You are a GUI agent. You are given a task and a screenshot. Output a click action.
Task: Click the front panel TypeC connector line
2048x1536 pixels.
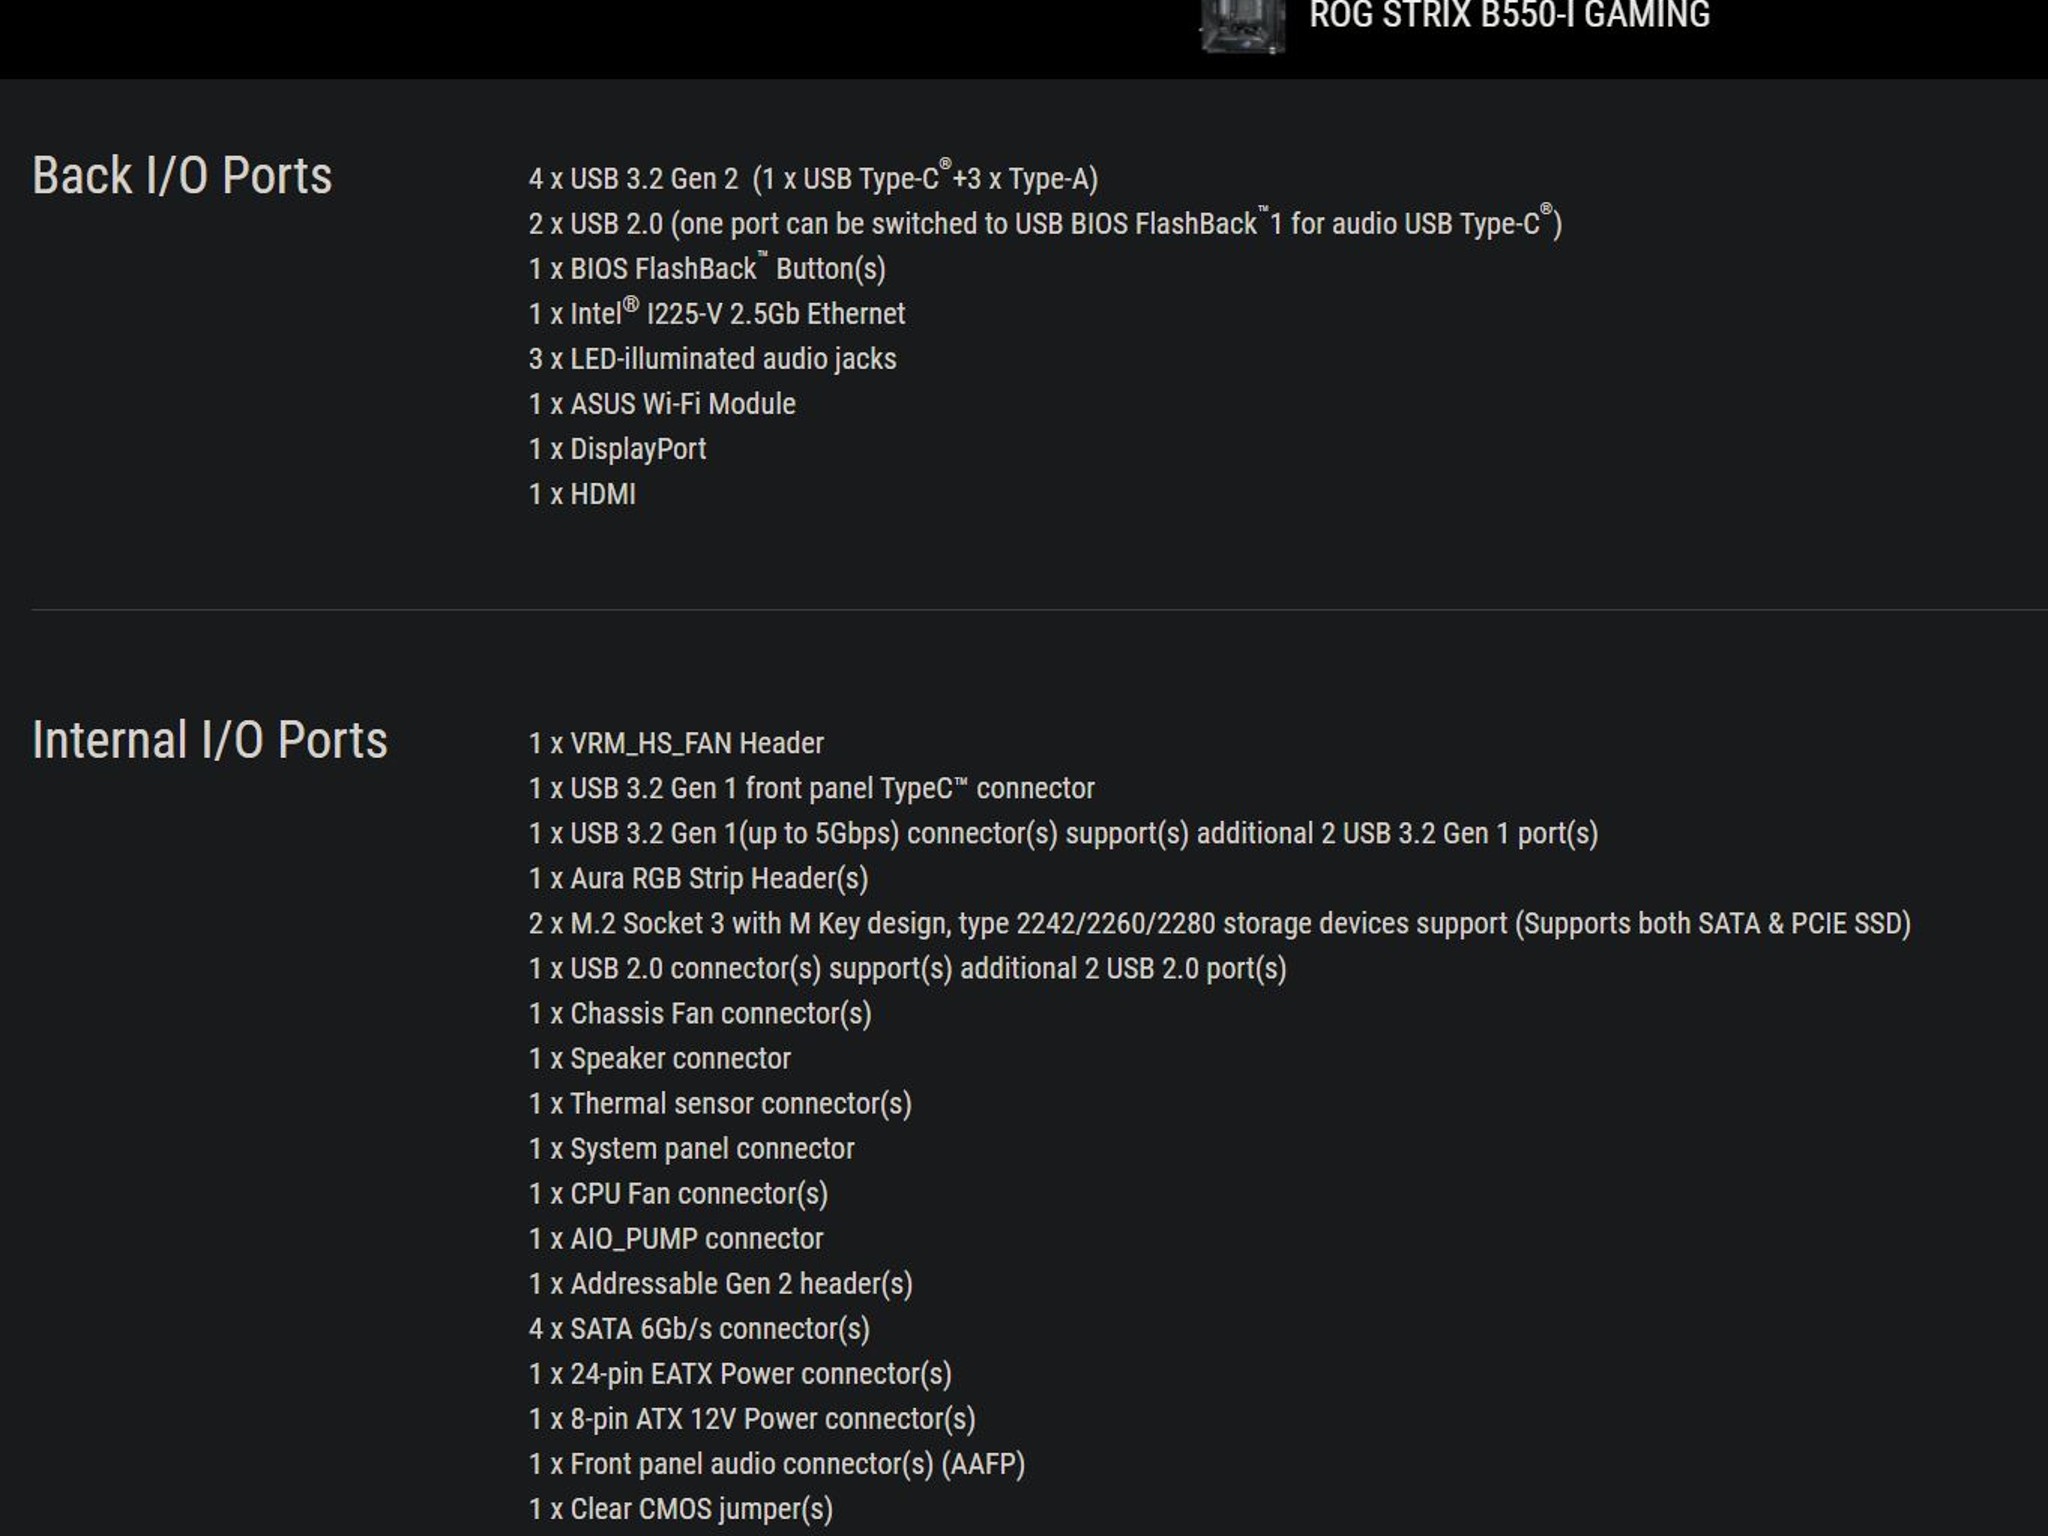click(x=811, y=788)
